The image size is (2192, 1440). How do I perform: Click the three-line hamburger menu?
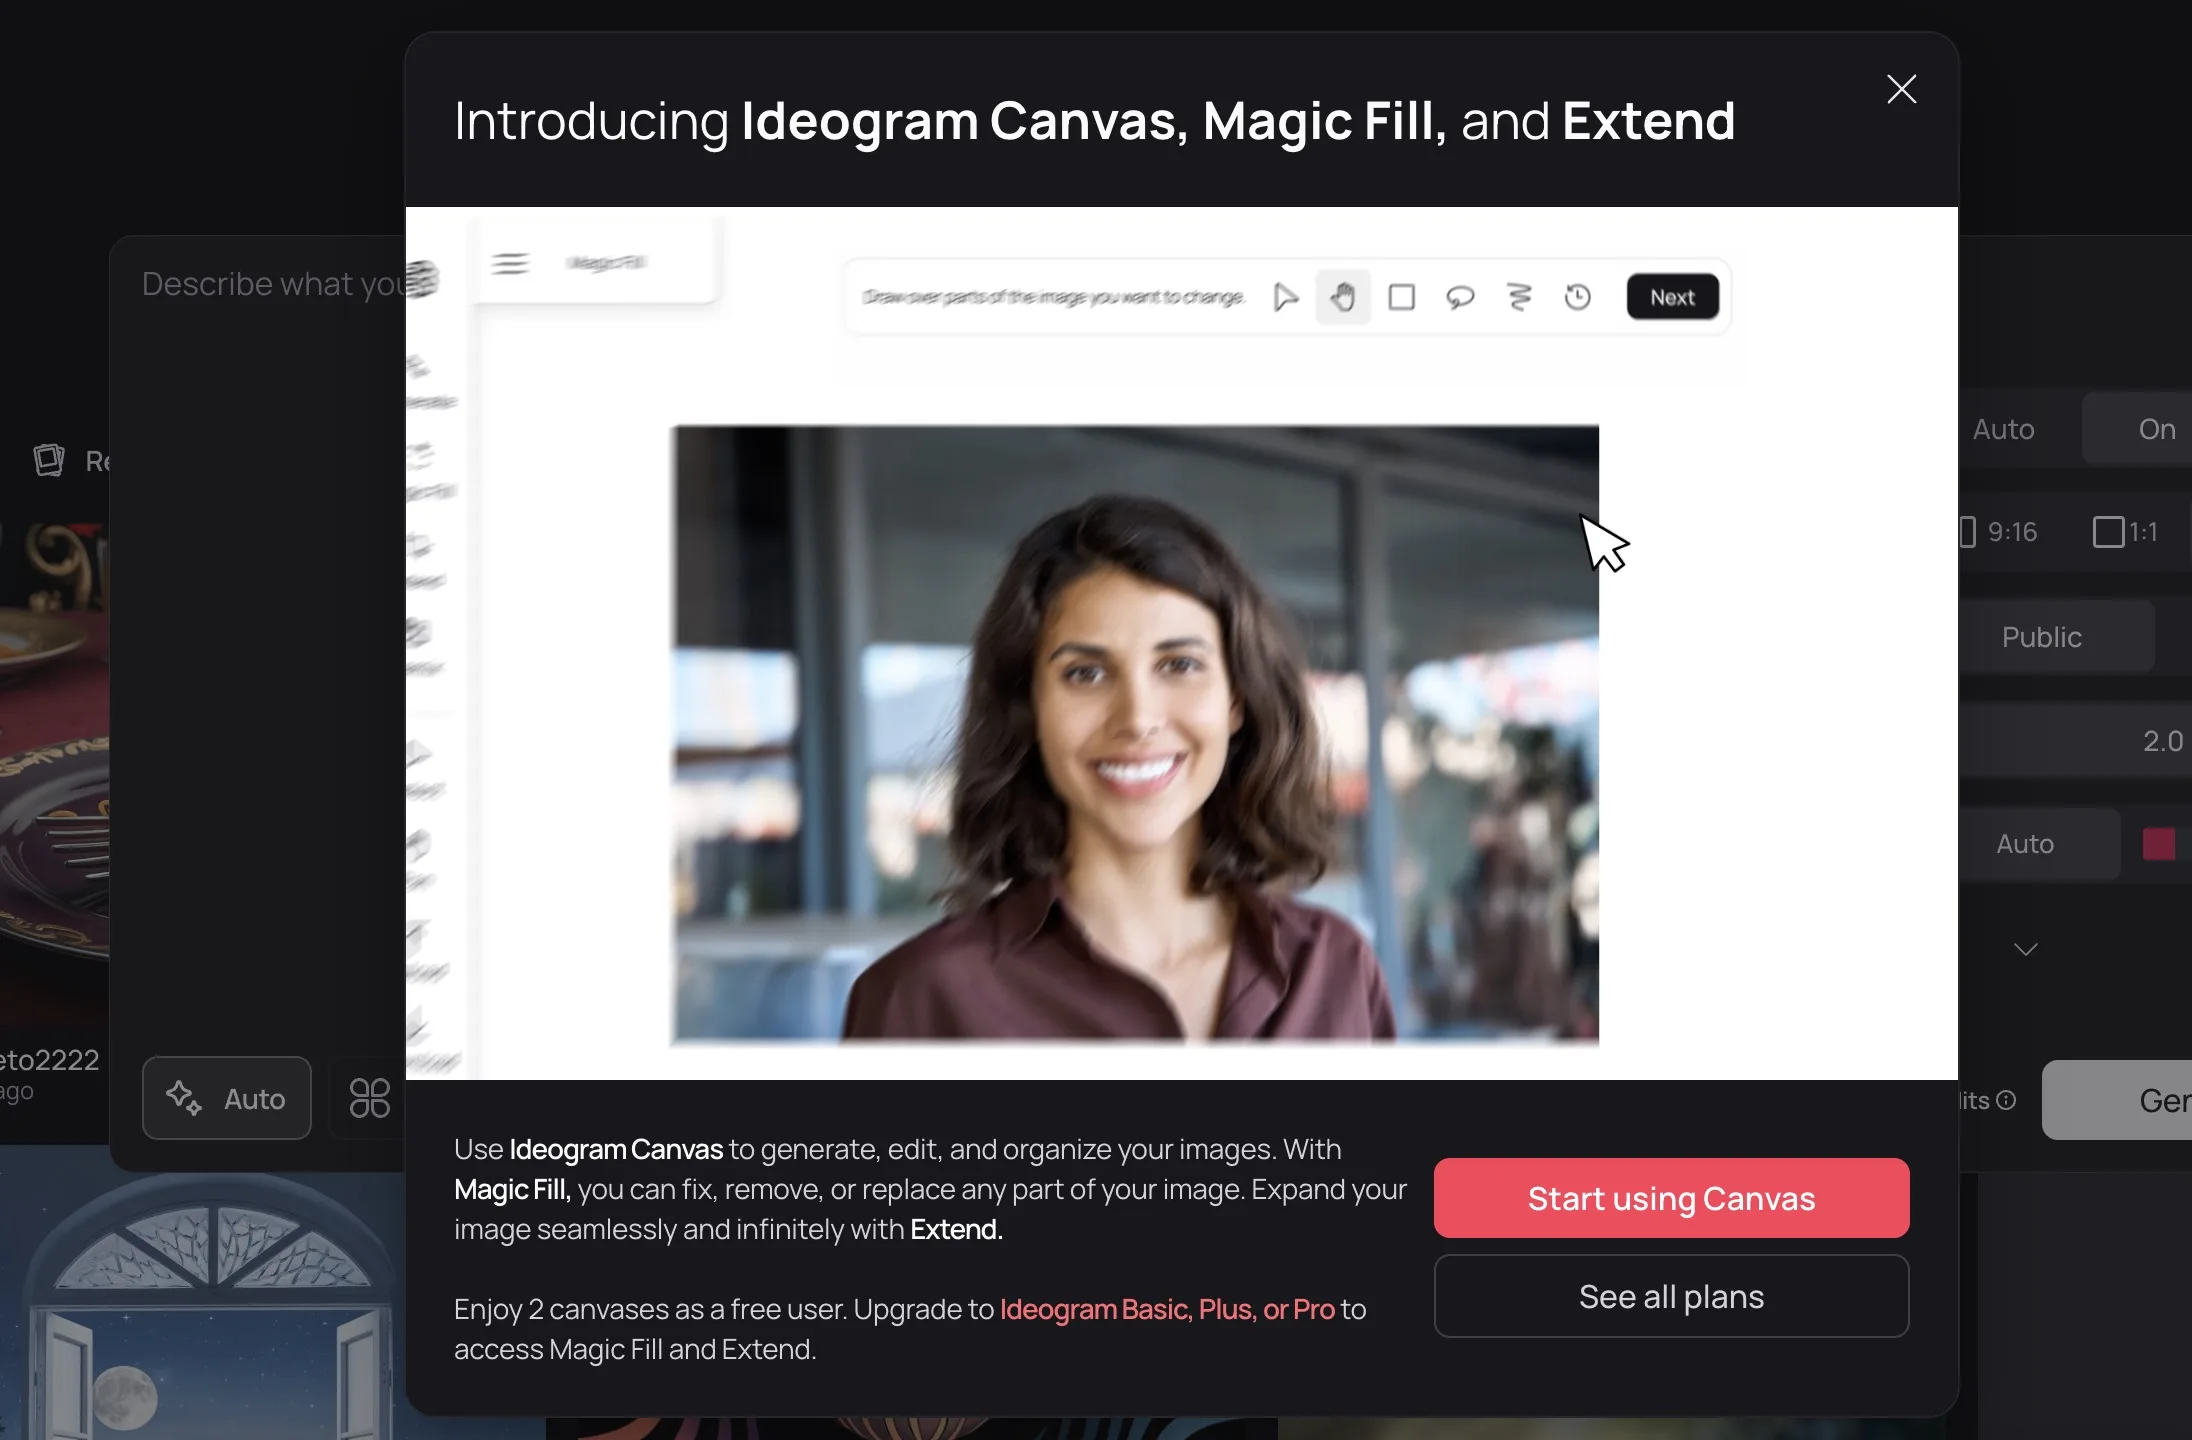point(509,260)
